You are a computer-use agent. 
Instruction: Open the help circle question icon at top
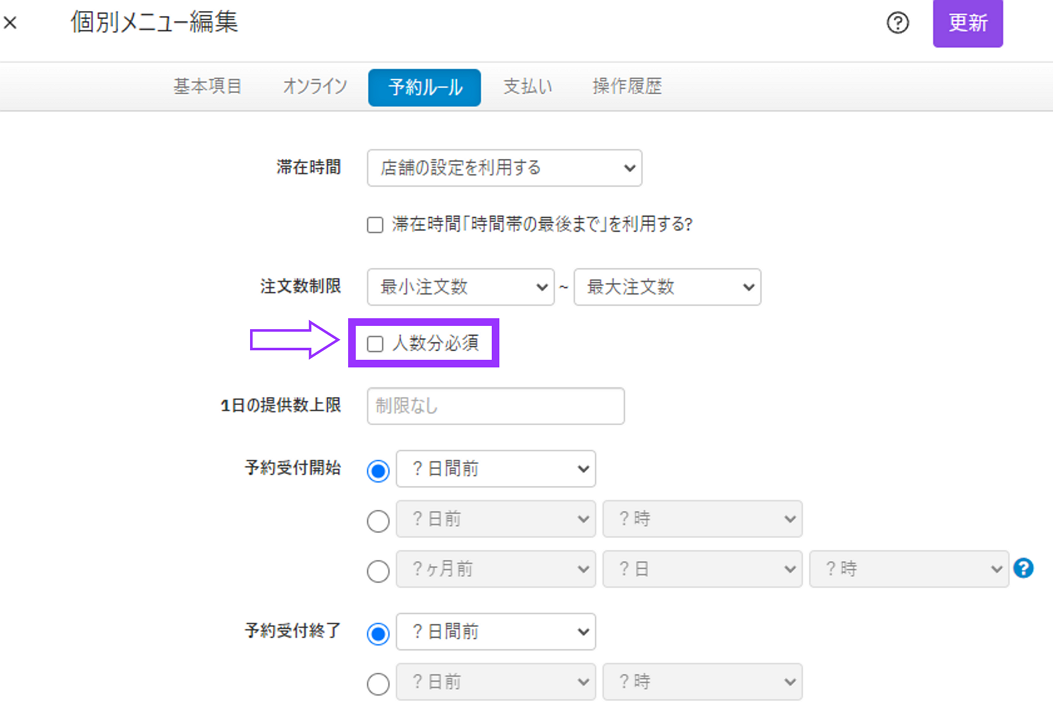coord(898,23)
